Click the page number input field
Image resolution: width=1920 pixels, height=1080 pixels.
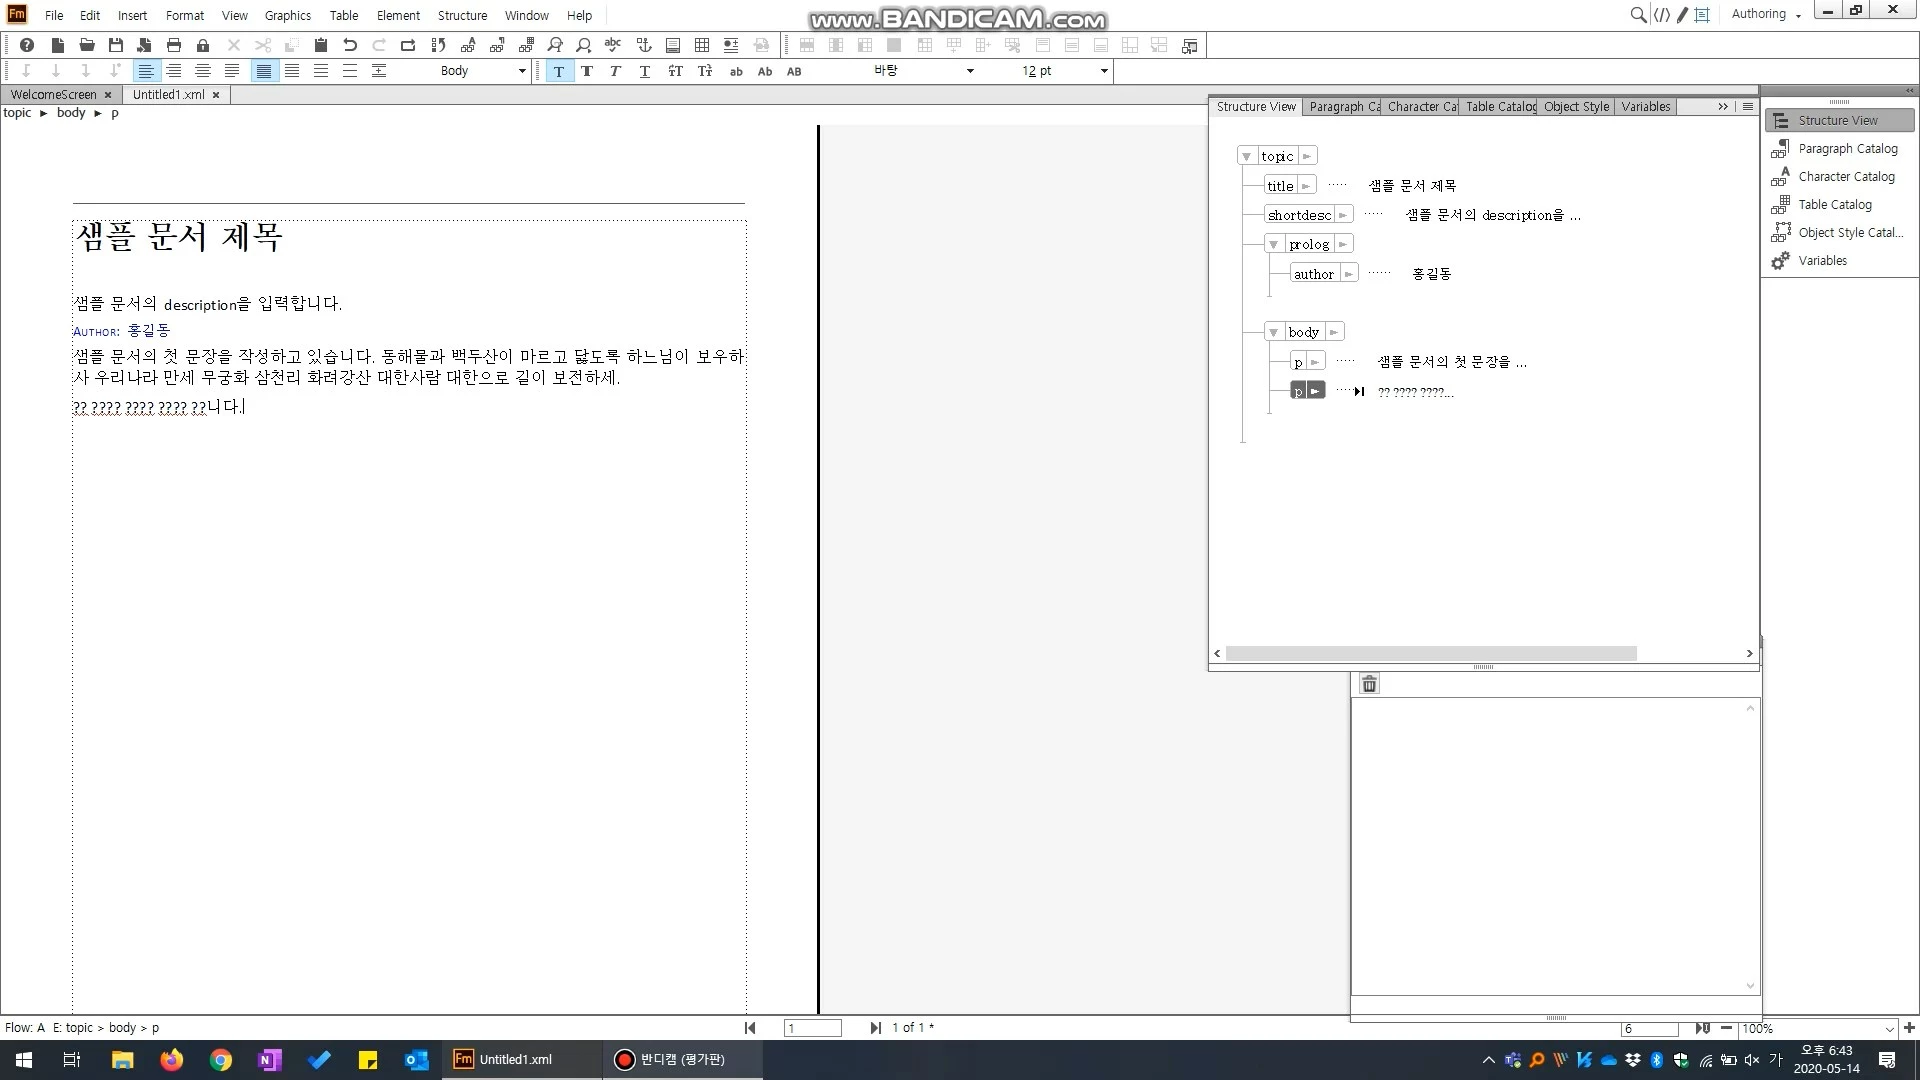tap(812, 1028)
